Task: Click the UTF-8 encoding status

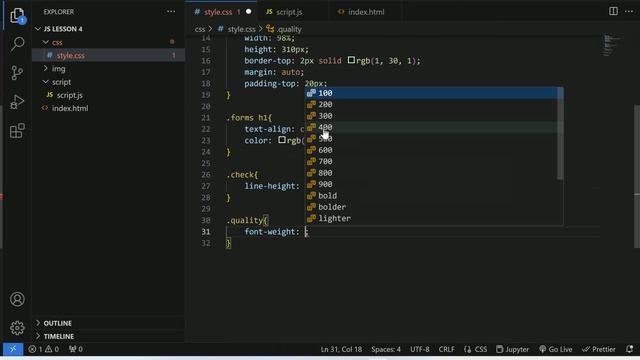Action: [420, 349]
